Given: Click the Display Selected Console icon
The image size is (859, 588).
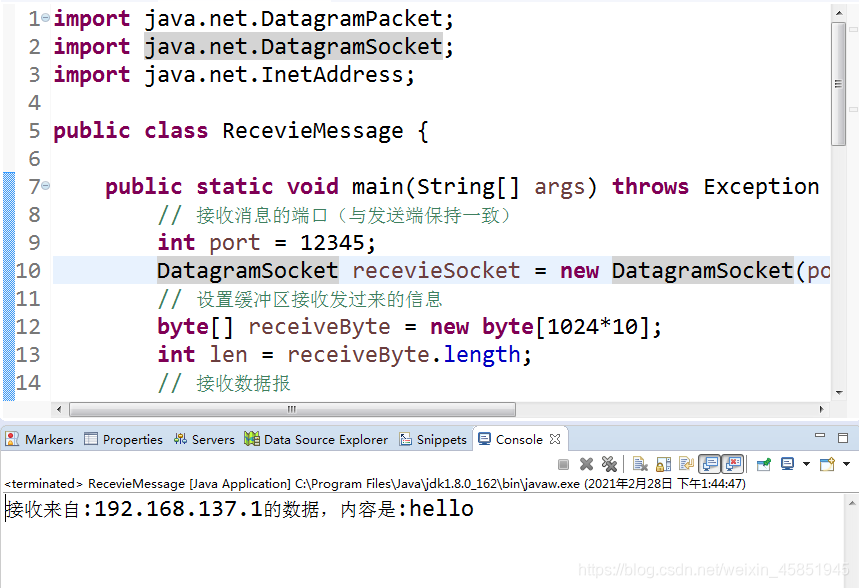Looking at the screenshot, I should tap(787, 464).
